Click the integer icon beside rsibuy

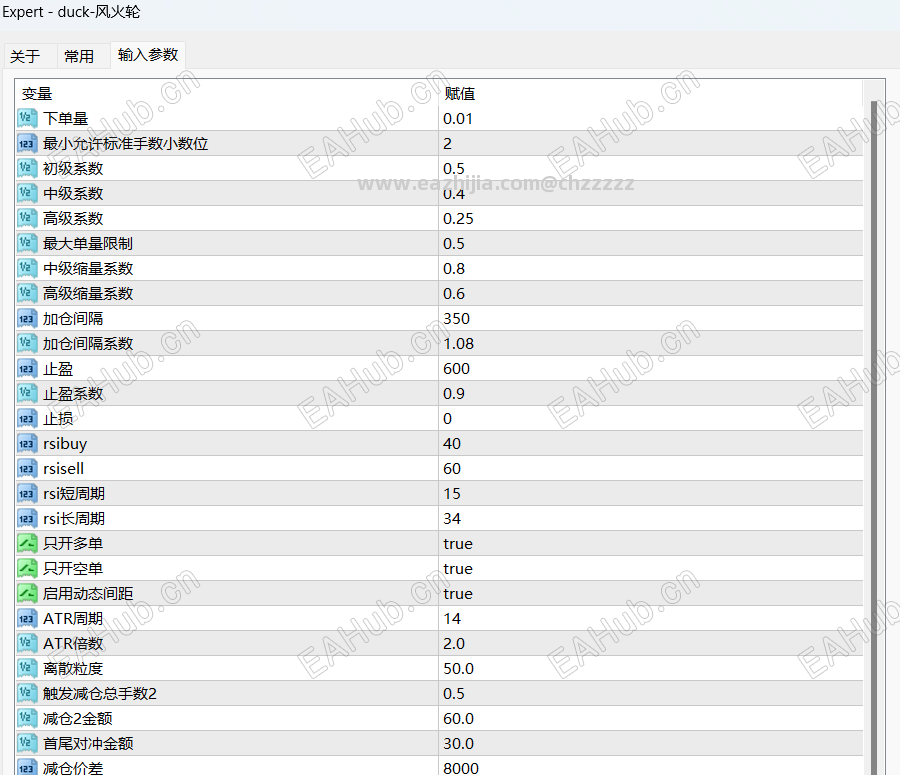tap(27, 444)
